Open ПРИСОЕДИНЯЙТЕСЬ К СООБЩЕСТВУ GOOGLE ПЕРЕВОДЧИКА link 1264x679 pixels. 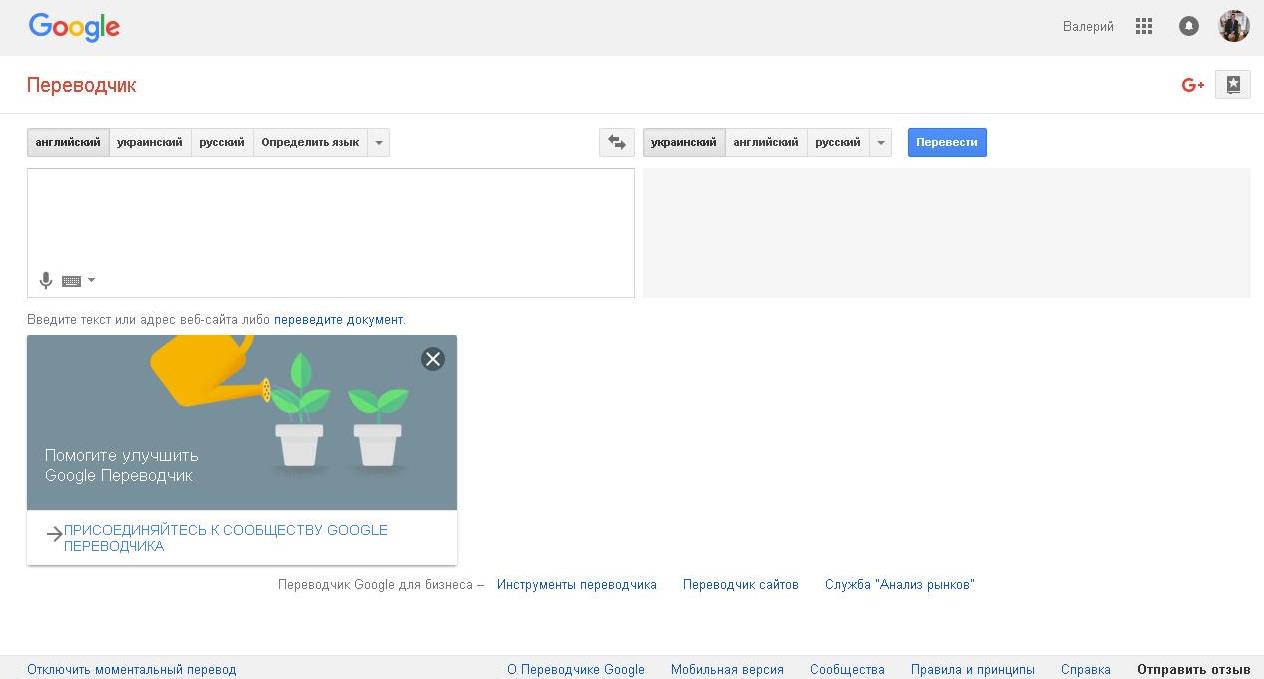click(x=226, y=538)
